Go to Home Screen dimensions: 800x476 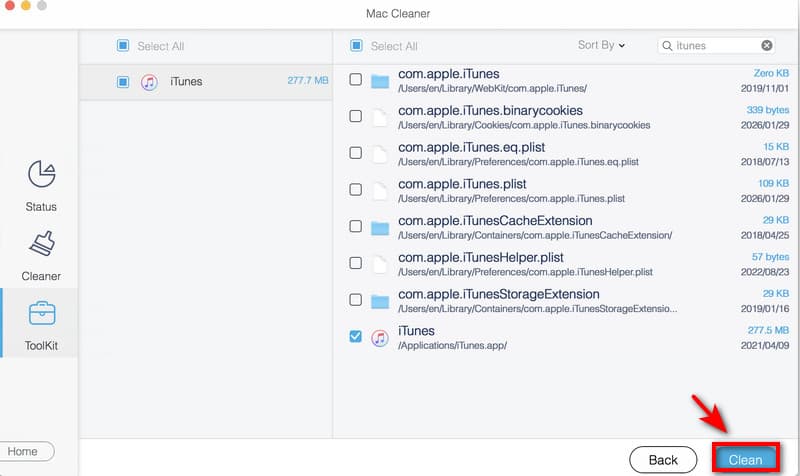click(x=22, y=451)
